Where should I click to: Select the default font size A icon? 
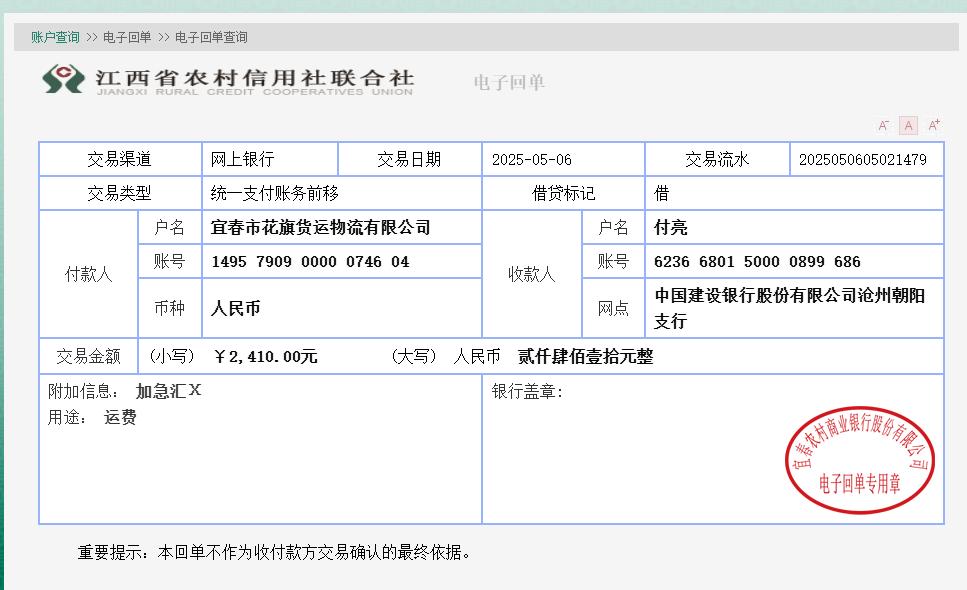tap(908, 125)
